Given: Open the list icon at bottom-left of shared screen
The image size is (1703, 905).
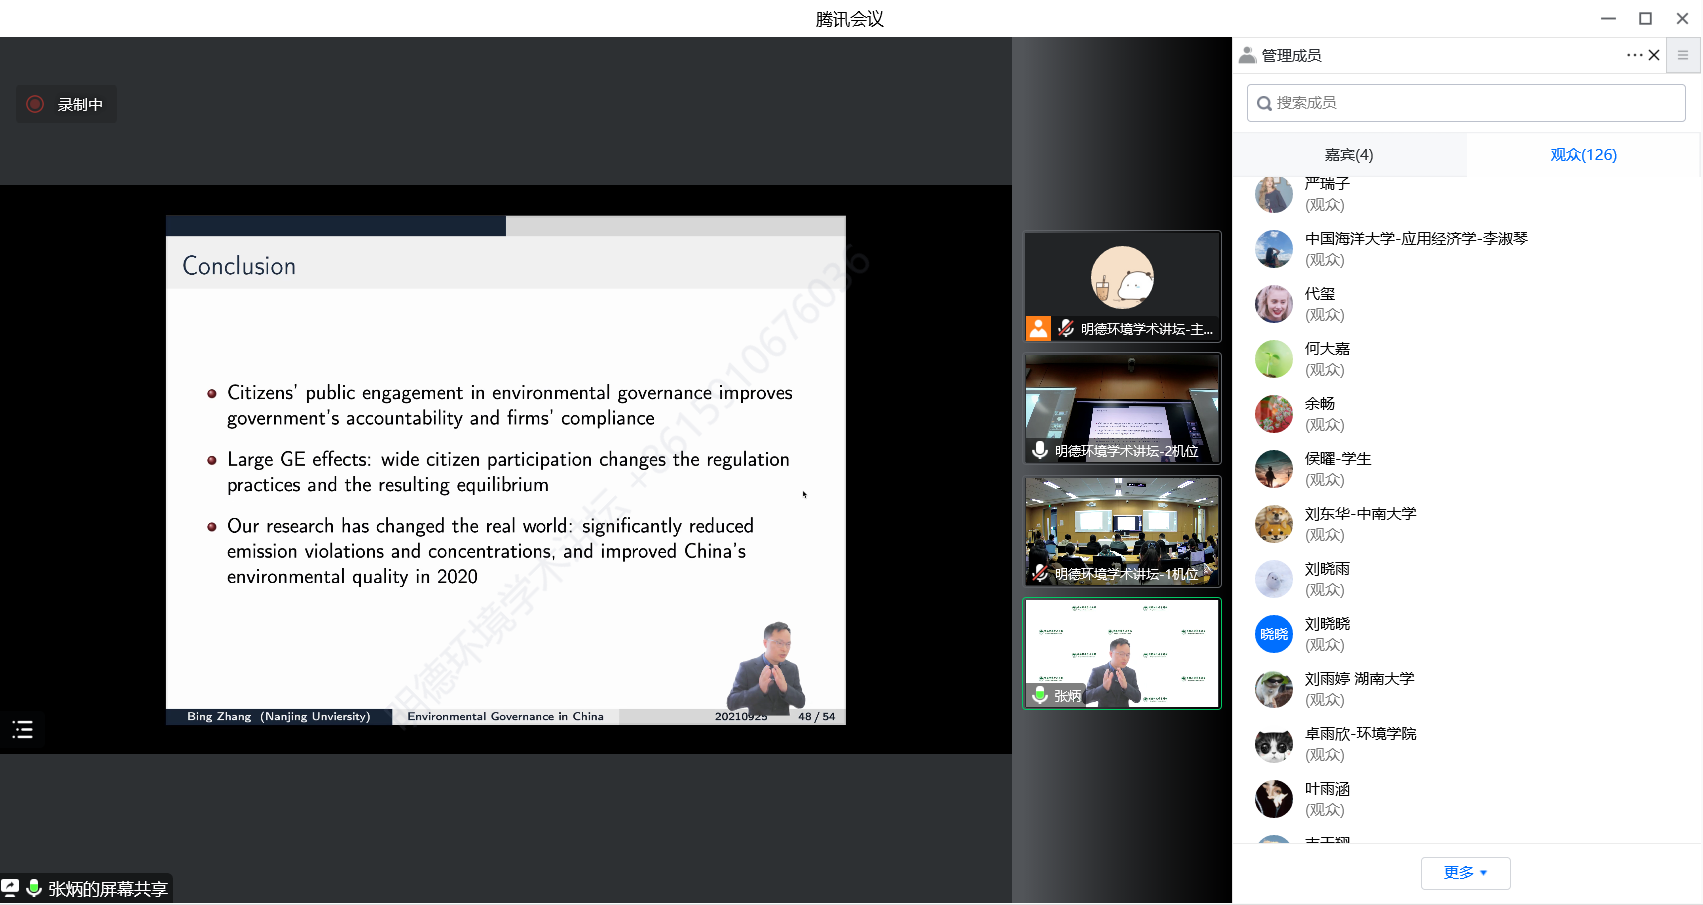Looking at the screenshot, I should pyautogui.click(x=23, y=730).
